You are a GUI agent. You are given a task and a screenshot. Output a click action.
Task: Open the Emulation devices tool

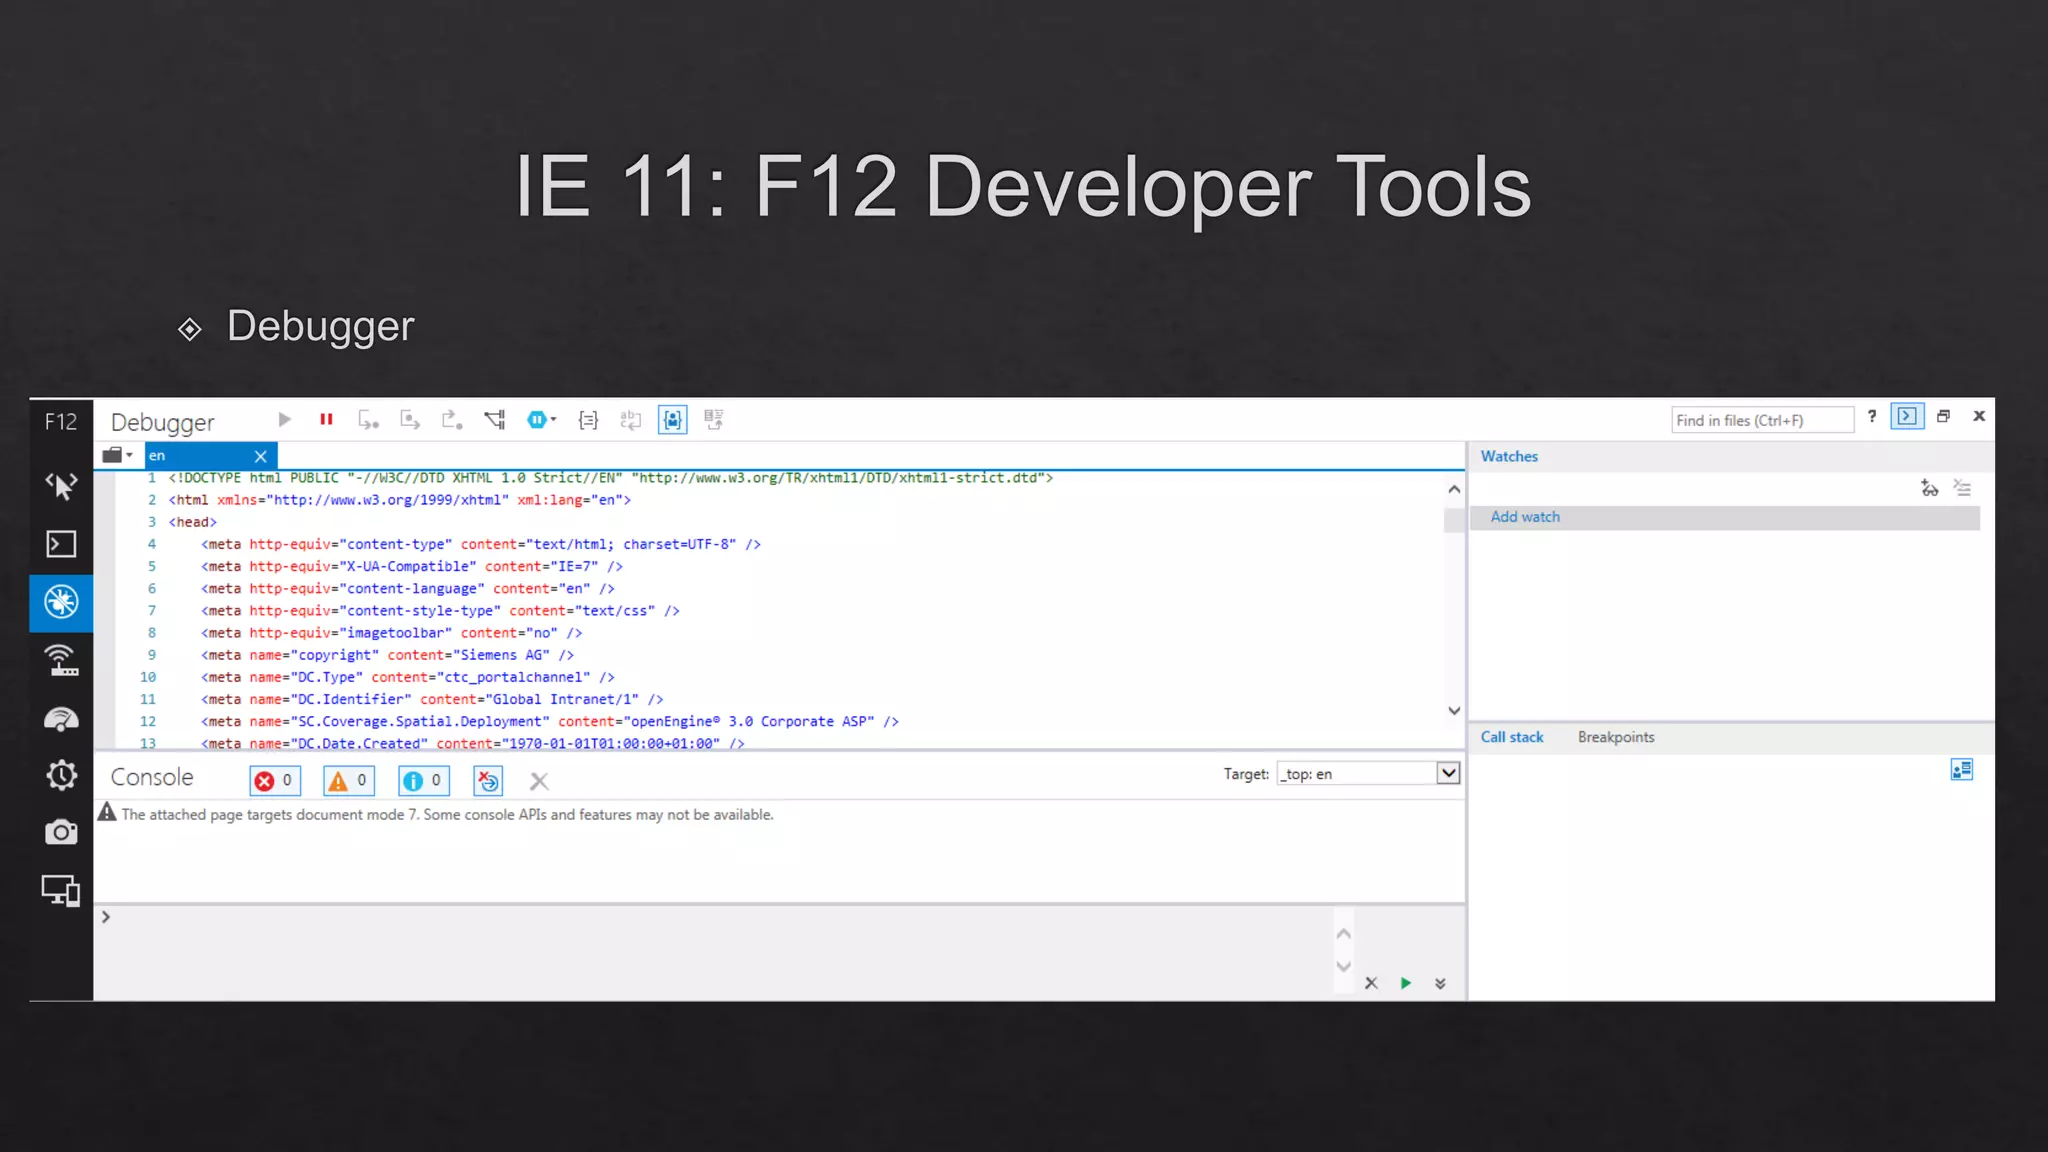pyautogui.click(x=61, y=890)
